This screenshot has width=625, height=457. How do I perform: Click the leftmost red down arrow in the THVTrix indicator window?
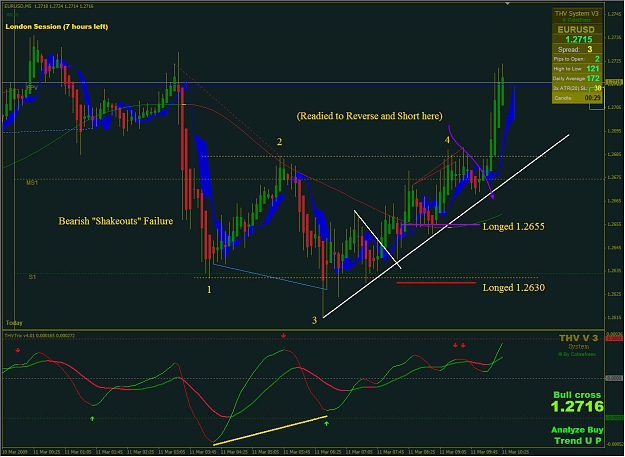18,350
